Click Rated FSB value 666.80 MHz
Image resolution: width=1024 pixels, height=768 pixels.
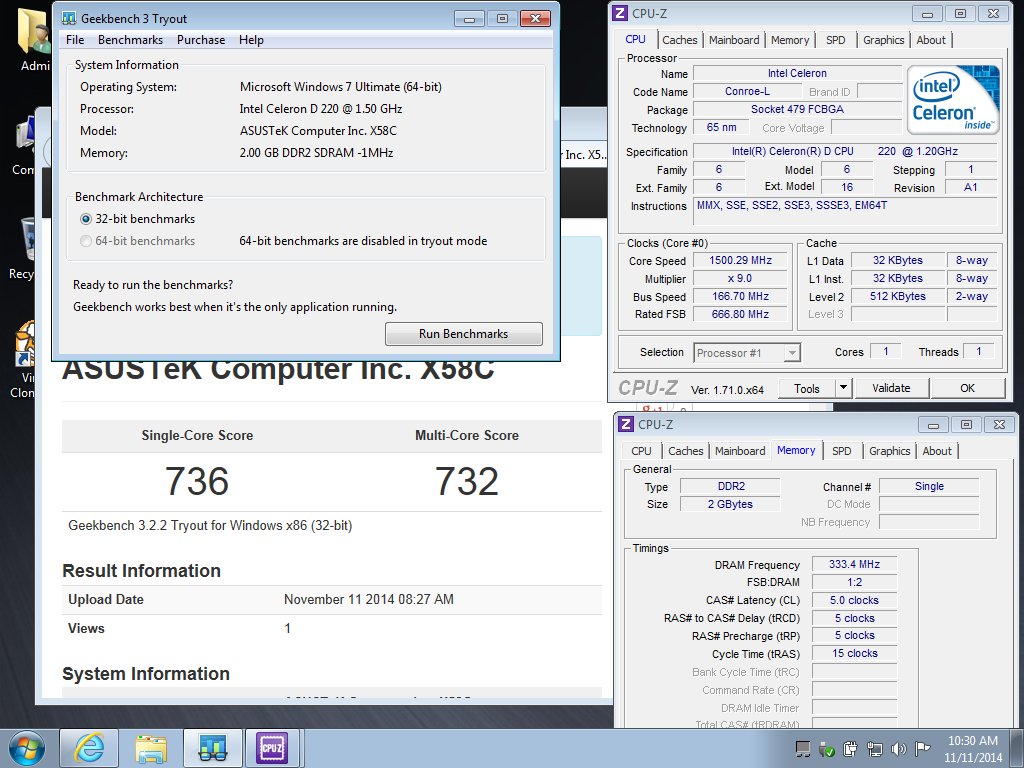coord(741,314)
